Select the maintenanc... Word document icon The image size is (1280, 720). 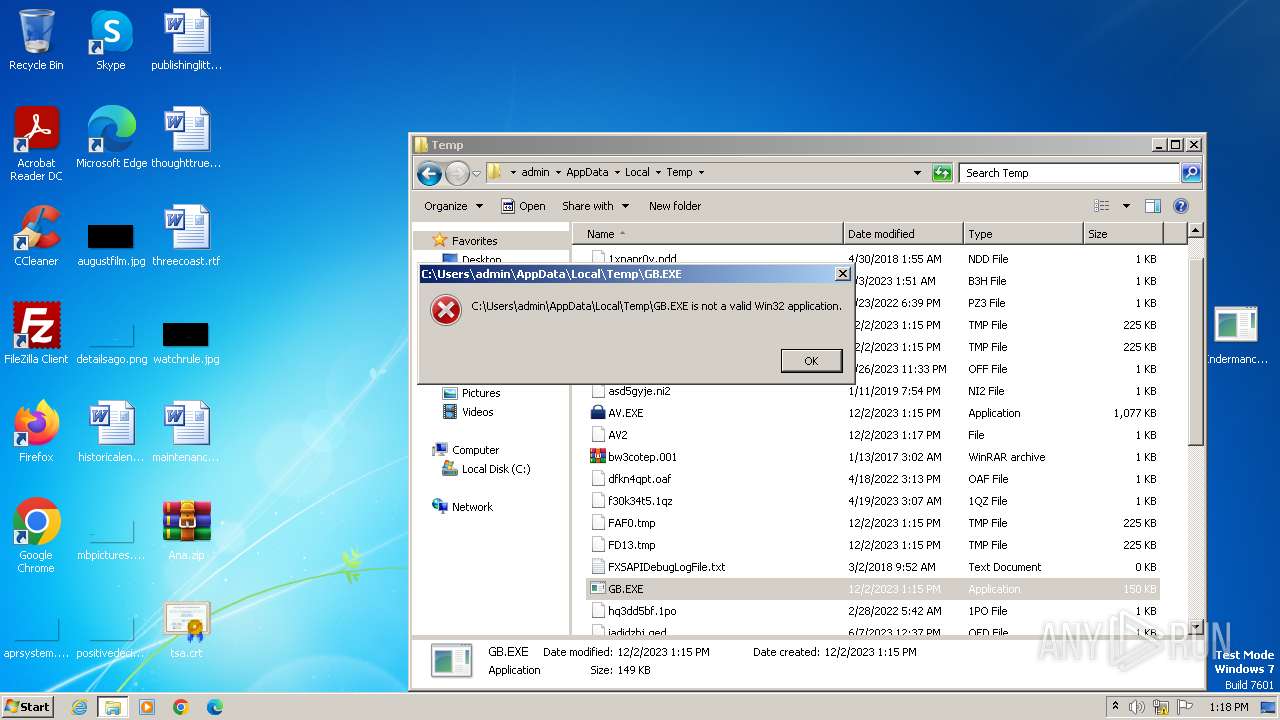186,432
